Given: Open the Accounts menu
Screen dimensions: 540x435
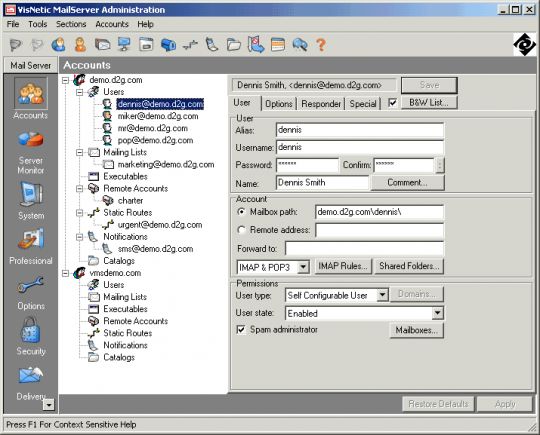Looking at the screenshot, I should pos(112,24).
